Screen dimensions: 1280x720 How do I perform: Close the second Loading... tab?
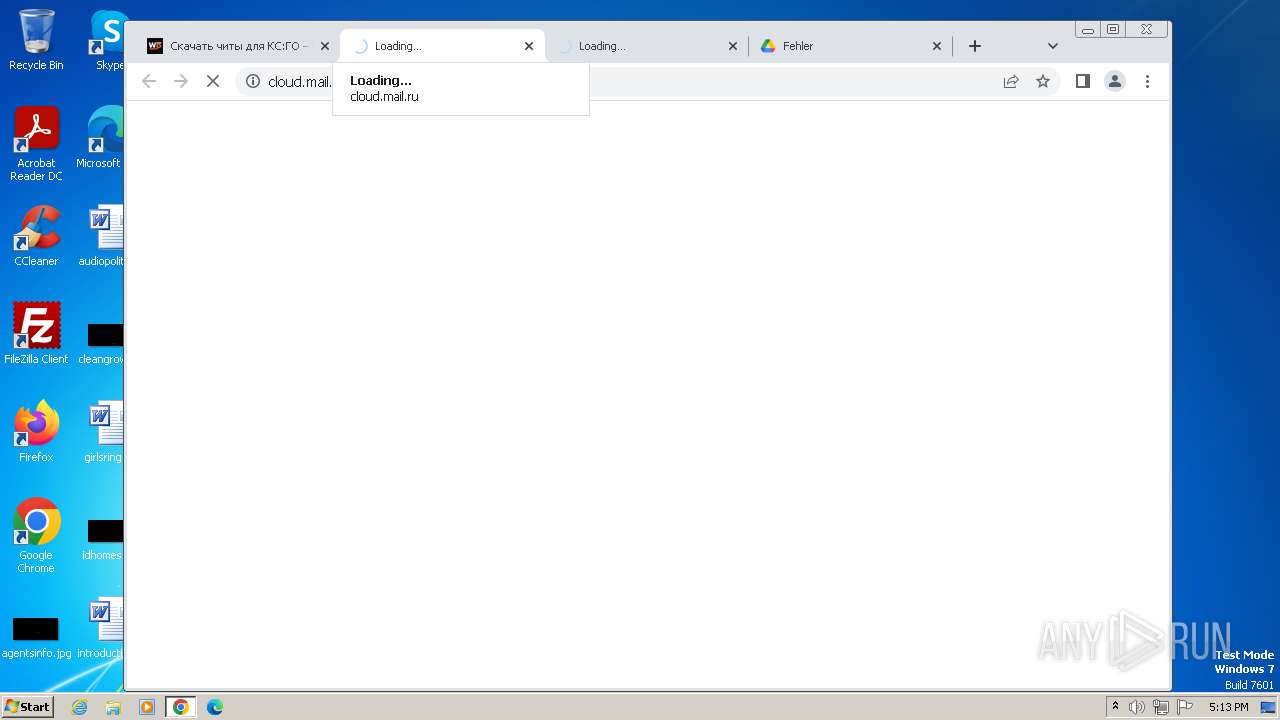click(733, 46)
